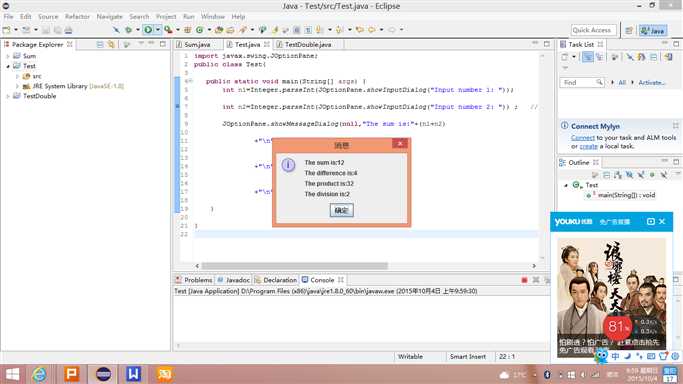Image resolution: width=683 pixels, height=384 pixels.
Task: Click the Debug bug icon in toolbar
Action: point(128,30)
